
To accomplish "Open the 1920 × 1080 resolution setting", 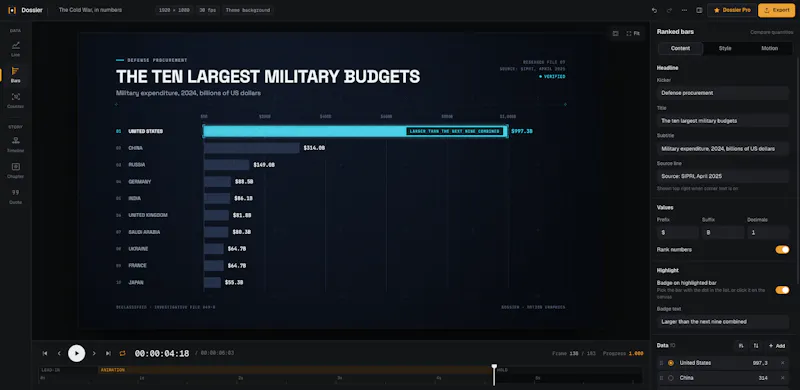I will 174,10.
